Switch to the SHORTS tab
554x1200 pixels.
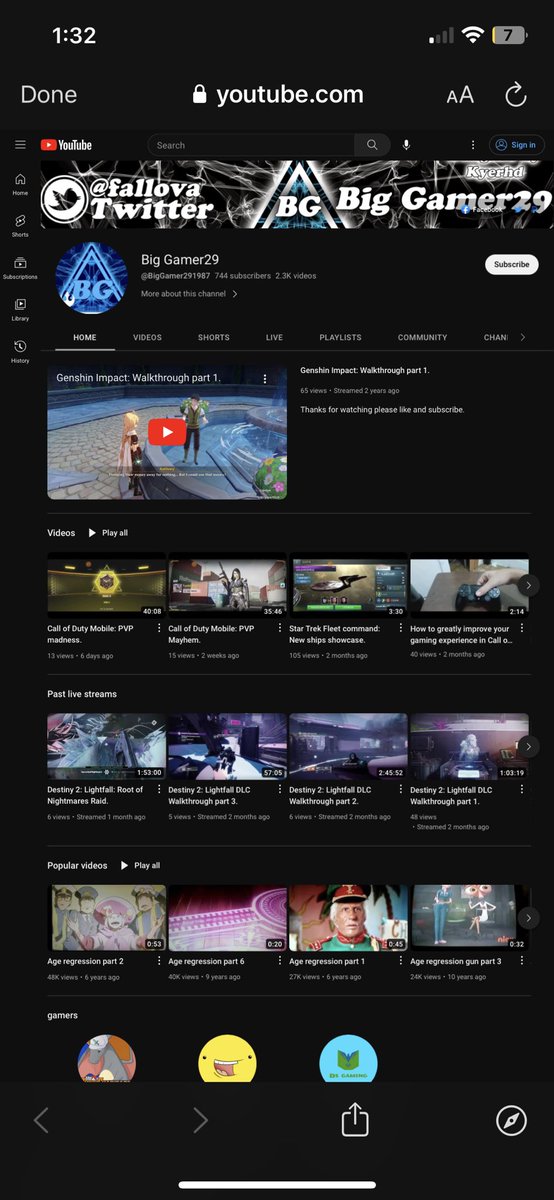[213, 338]
